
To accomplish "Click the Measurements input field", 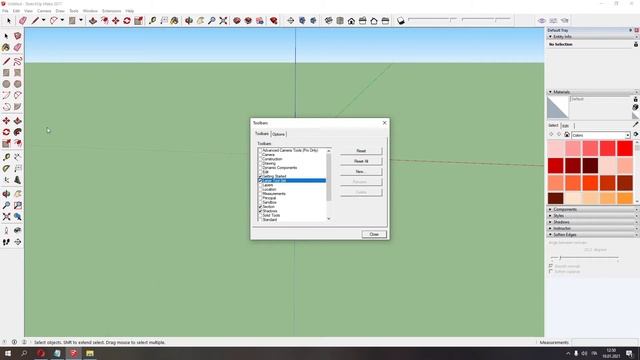I will [604, 342].
